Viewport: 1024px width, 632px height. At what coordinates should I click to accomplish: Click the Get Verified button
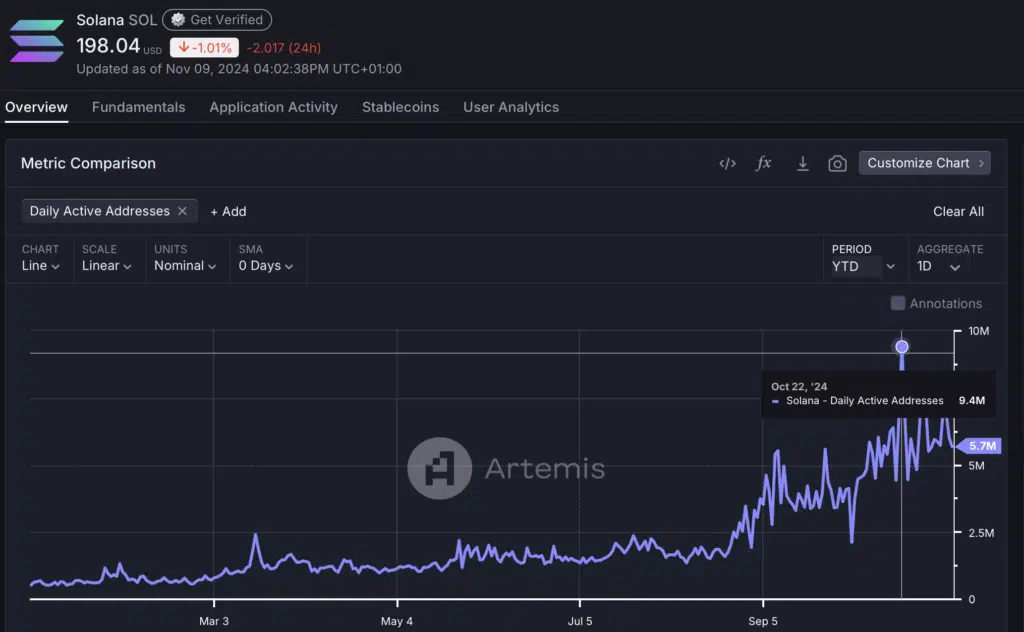217,20
